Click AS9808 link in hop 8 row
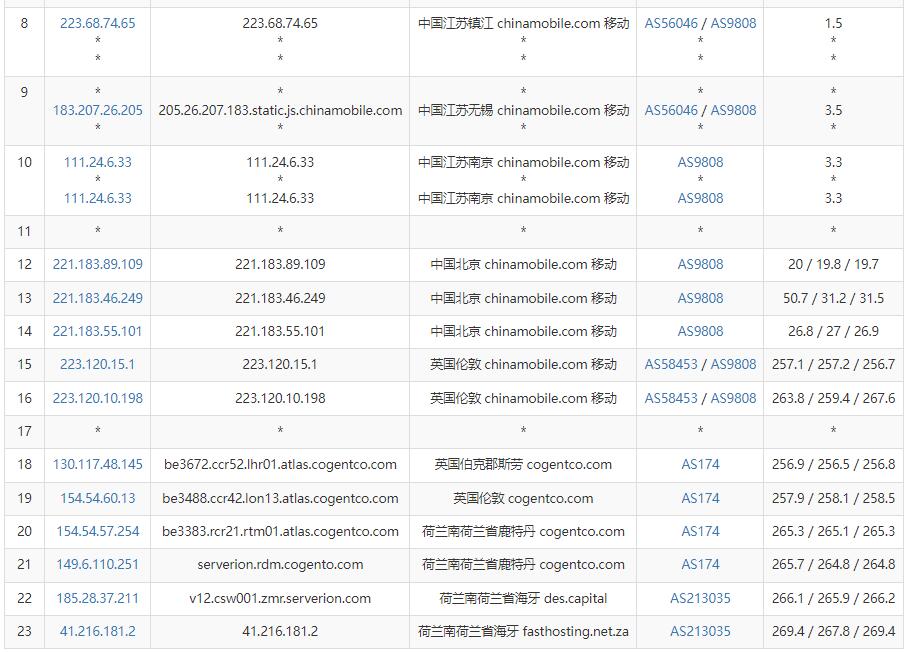 point(733,23)
